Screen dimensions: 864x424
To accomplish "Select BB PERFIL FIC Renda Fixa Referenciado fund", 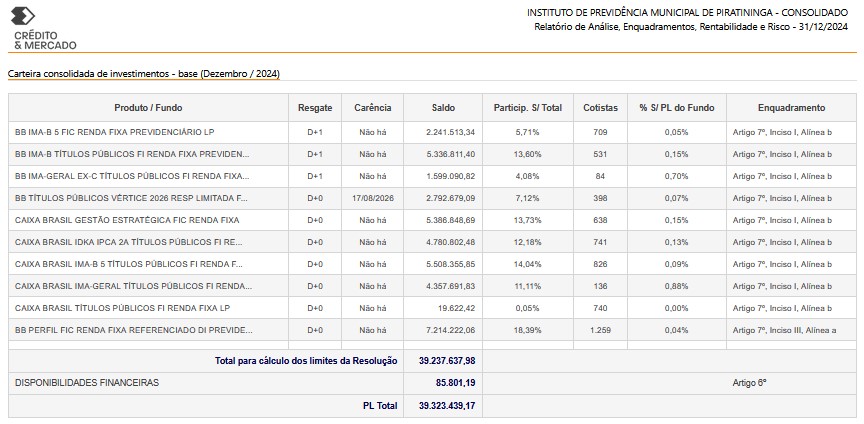I will [134, 330].
